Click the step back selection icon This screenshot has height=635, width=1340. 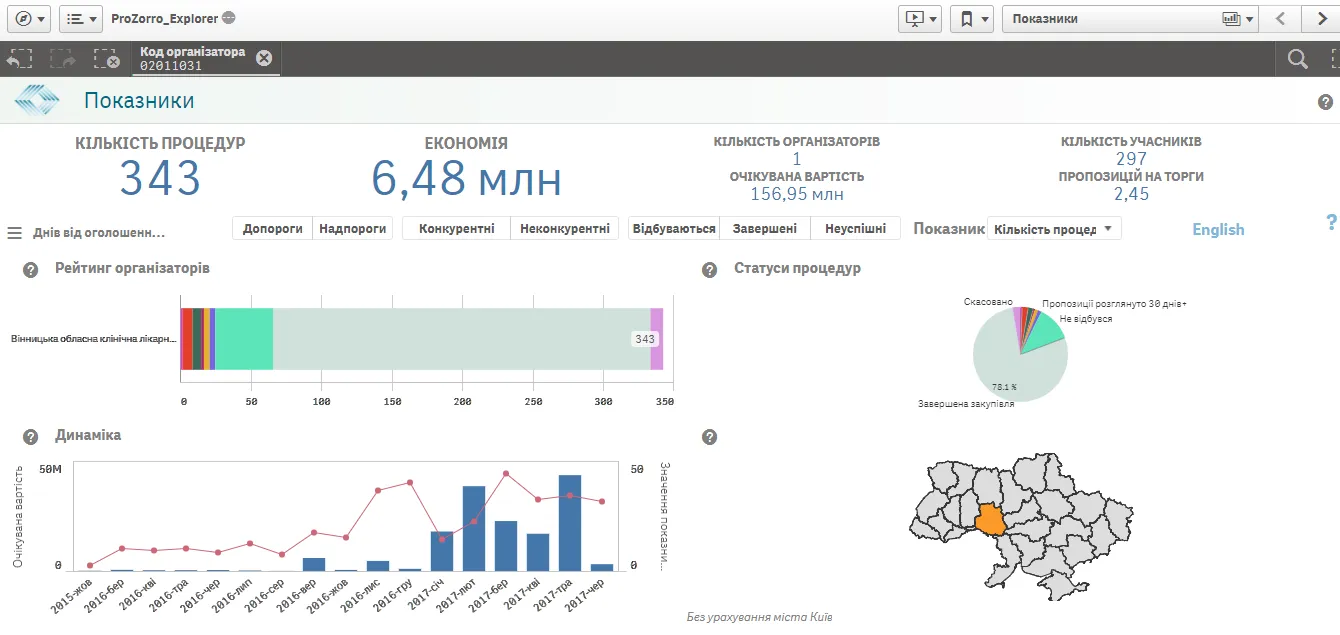point(20,59)
